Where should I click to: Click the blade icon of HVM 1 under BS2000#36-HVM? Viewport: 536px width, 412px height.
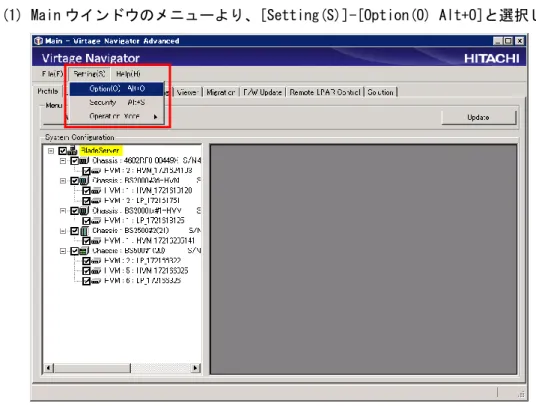96,191
